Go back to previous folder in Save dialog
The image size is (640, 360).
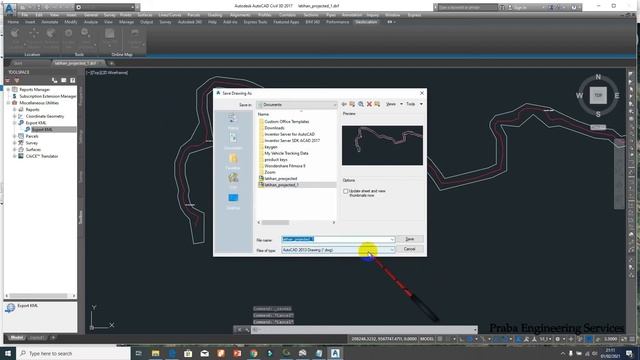344,104
